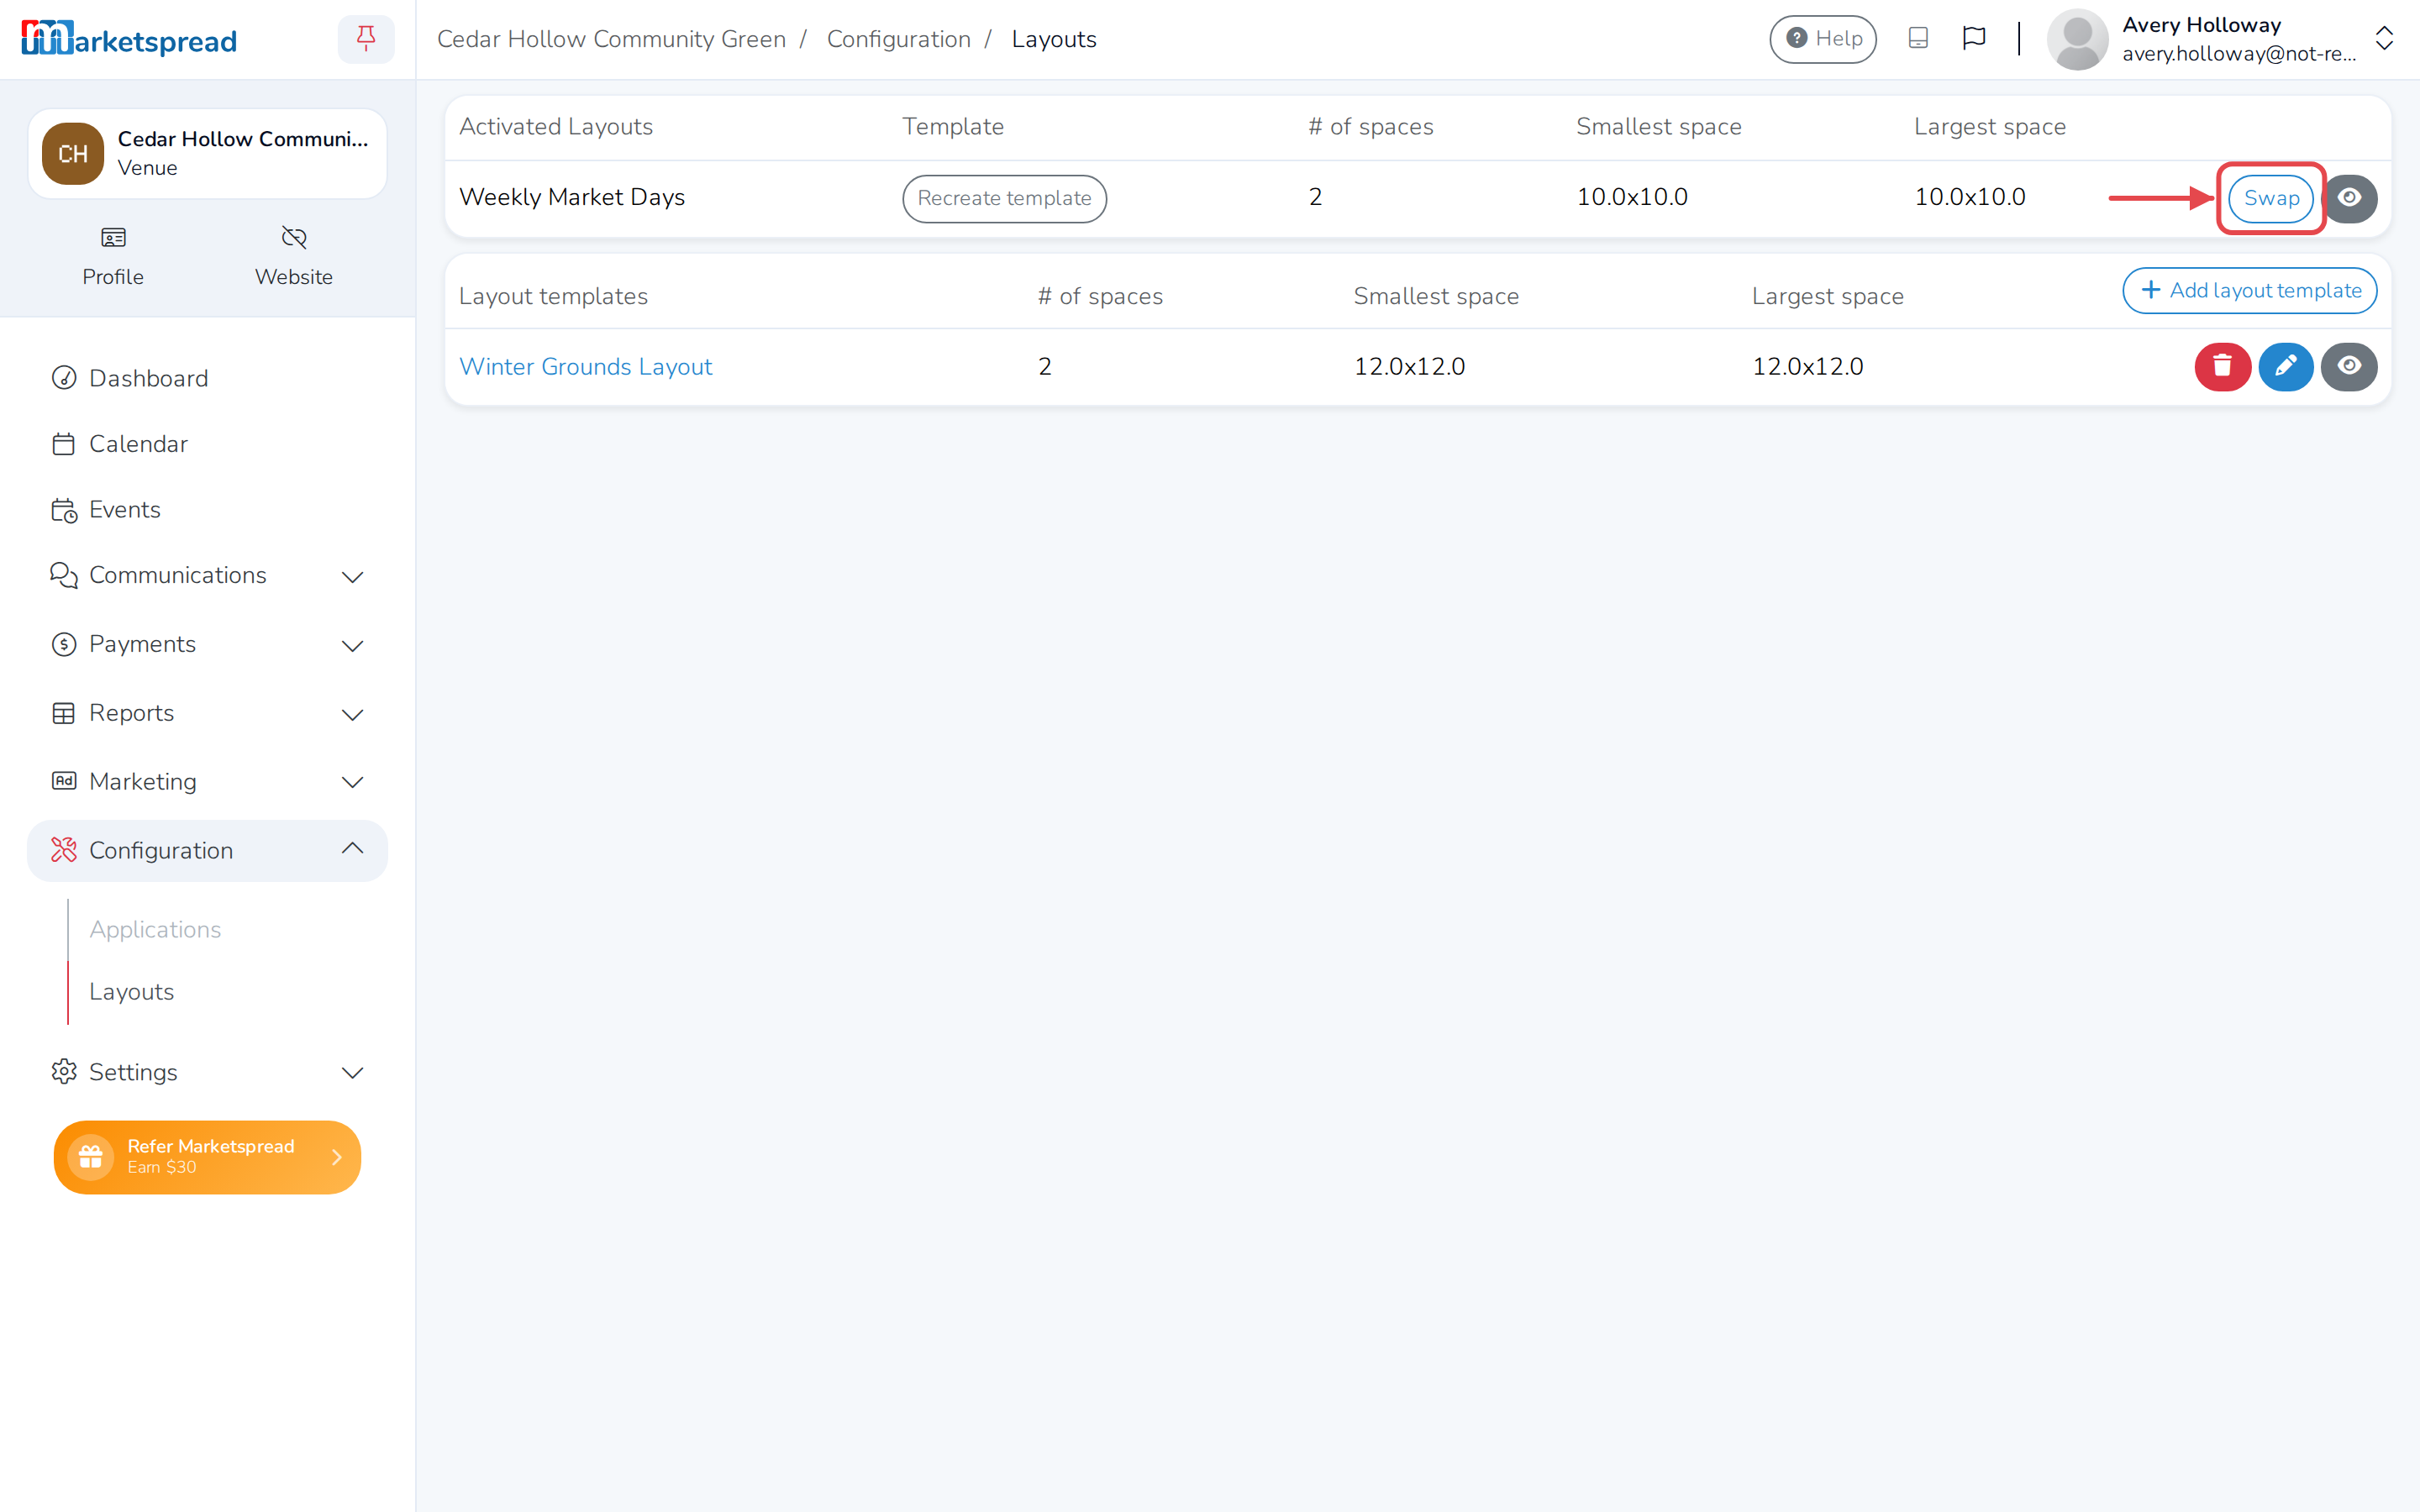
Task: Click Add layout template button
Action: point(2249,290)
